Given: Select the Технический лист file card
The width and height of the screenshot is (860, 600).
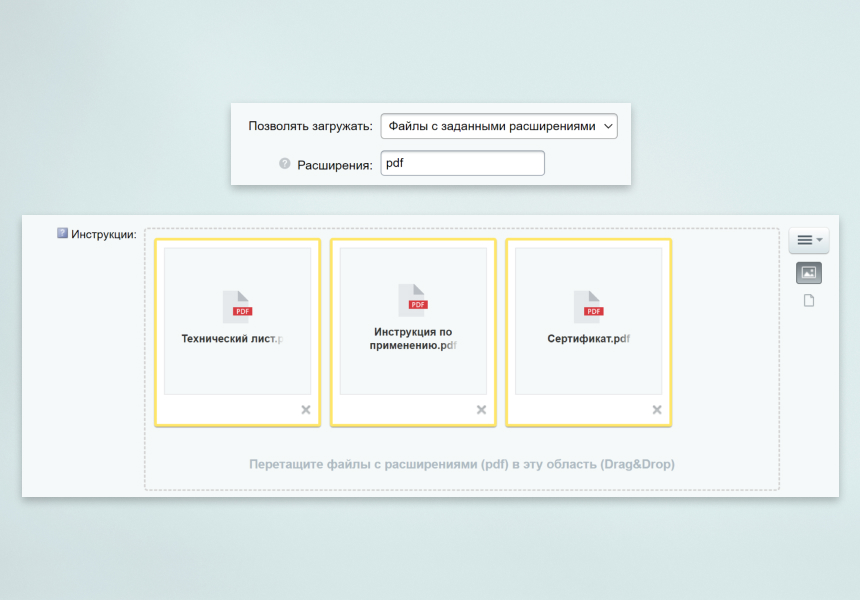Looking at the screenshot, I should click(237, 330).
